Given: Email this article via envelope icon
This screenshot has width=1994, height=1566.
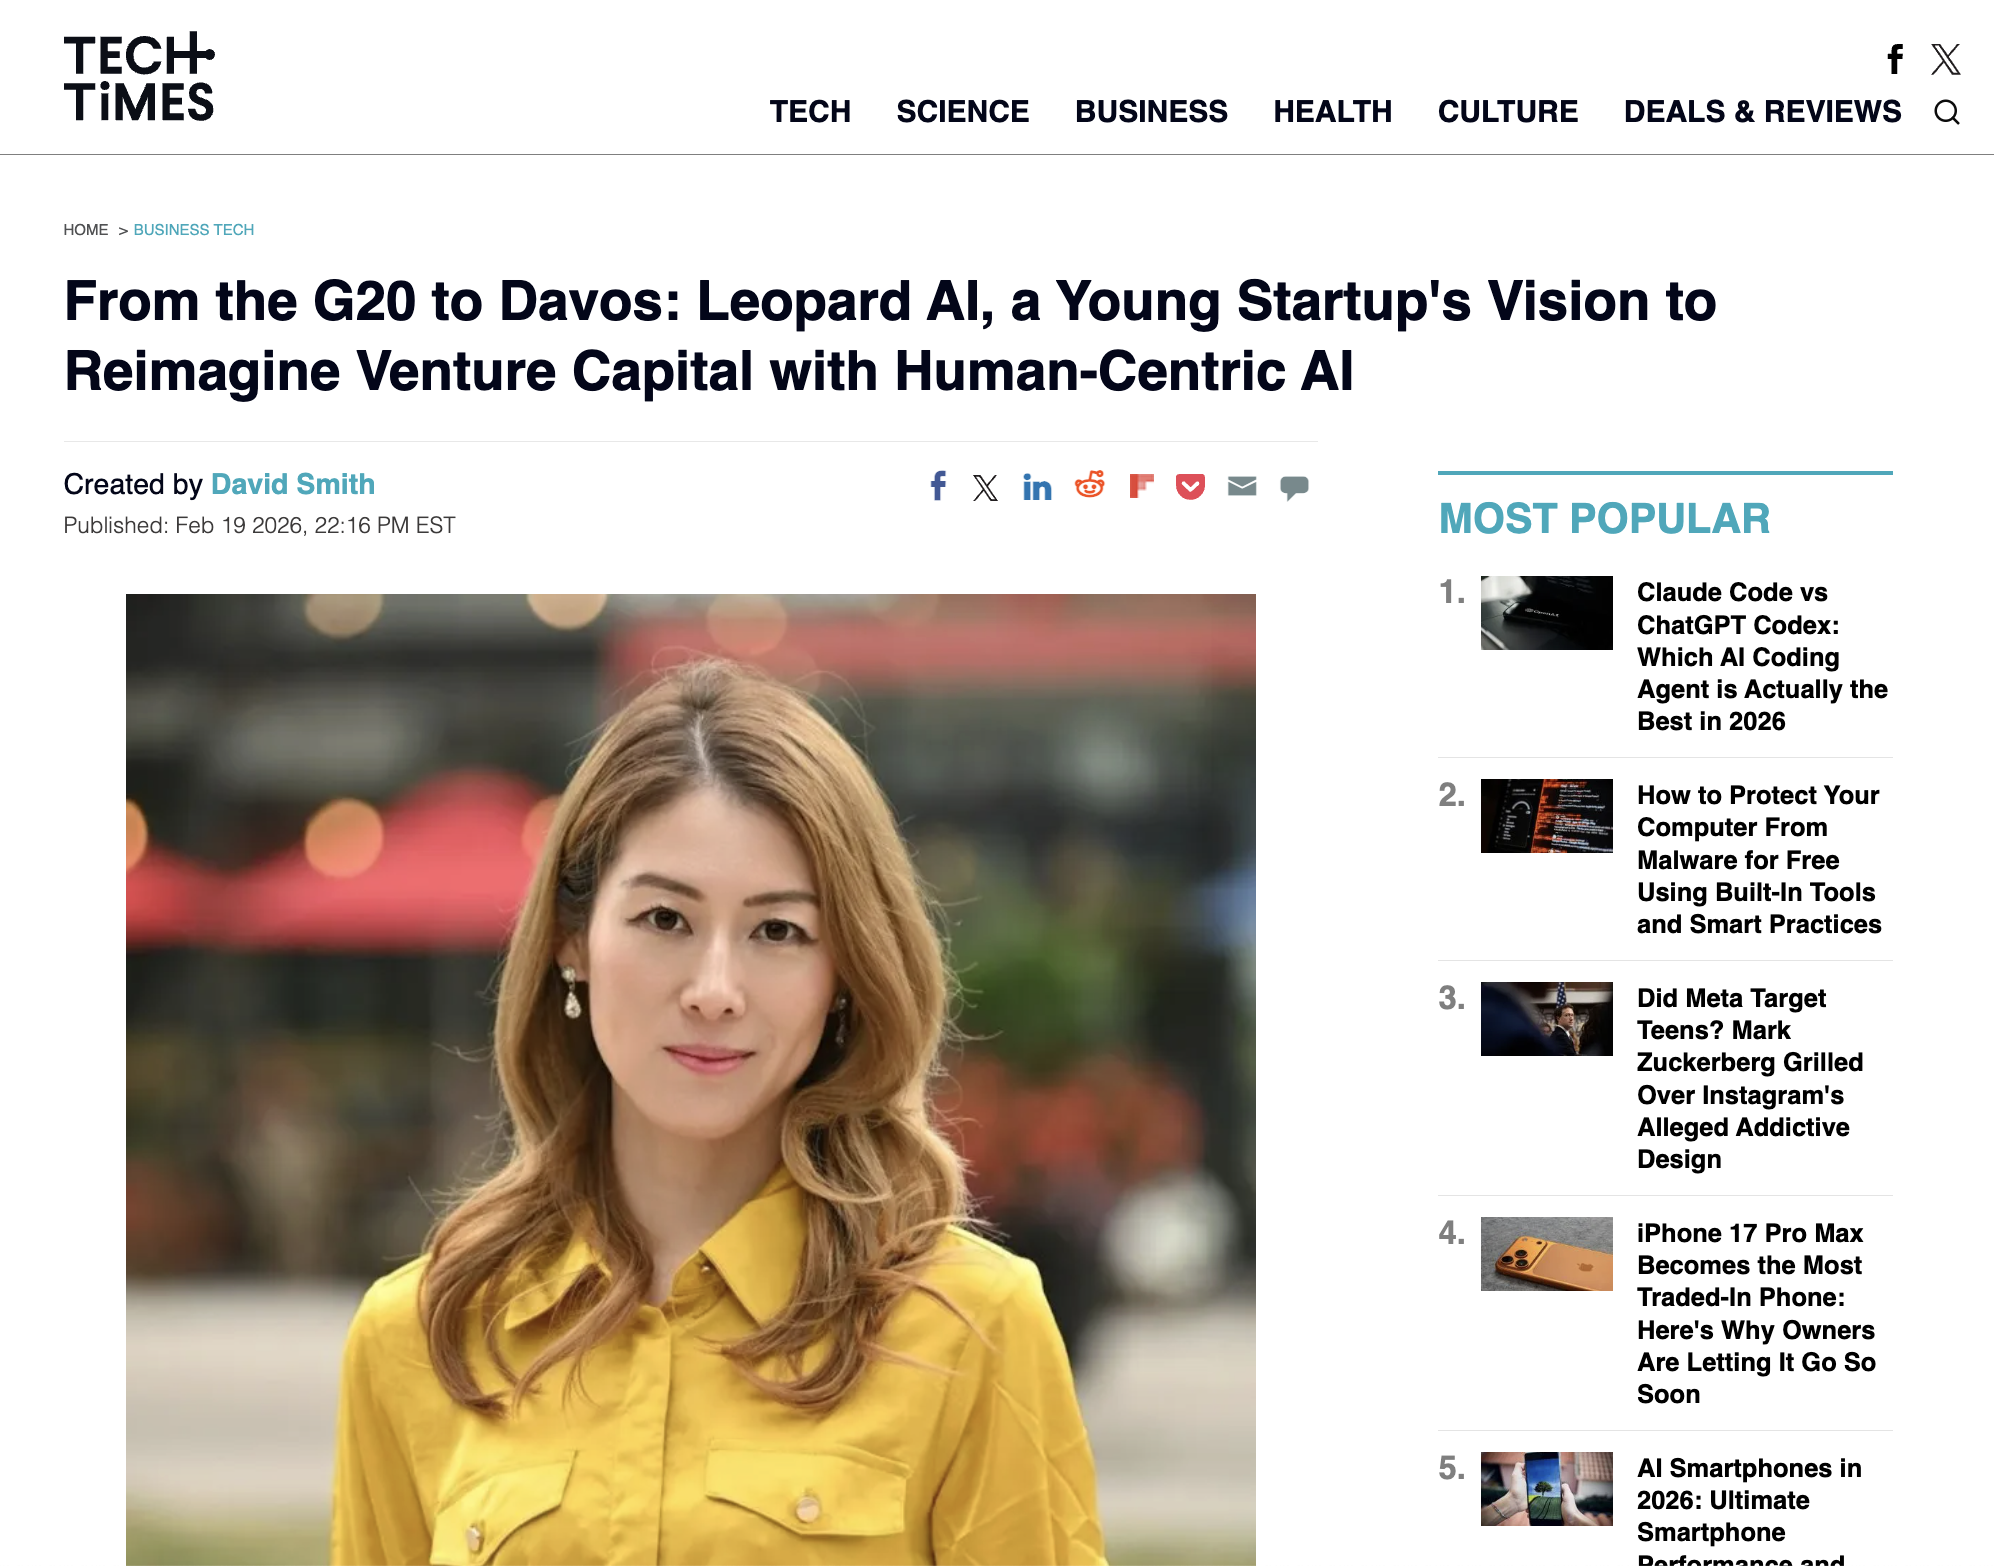Looking at the screenshot, I should (1242, 486).
